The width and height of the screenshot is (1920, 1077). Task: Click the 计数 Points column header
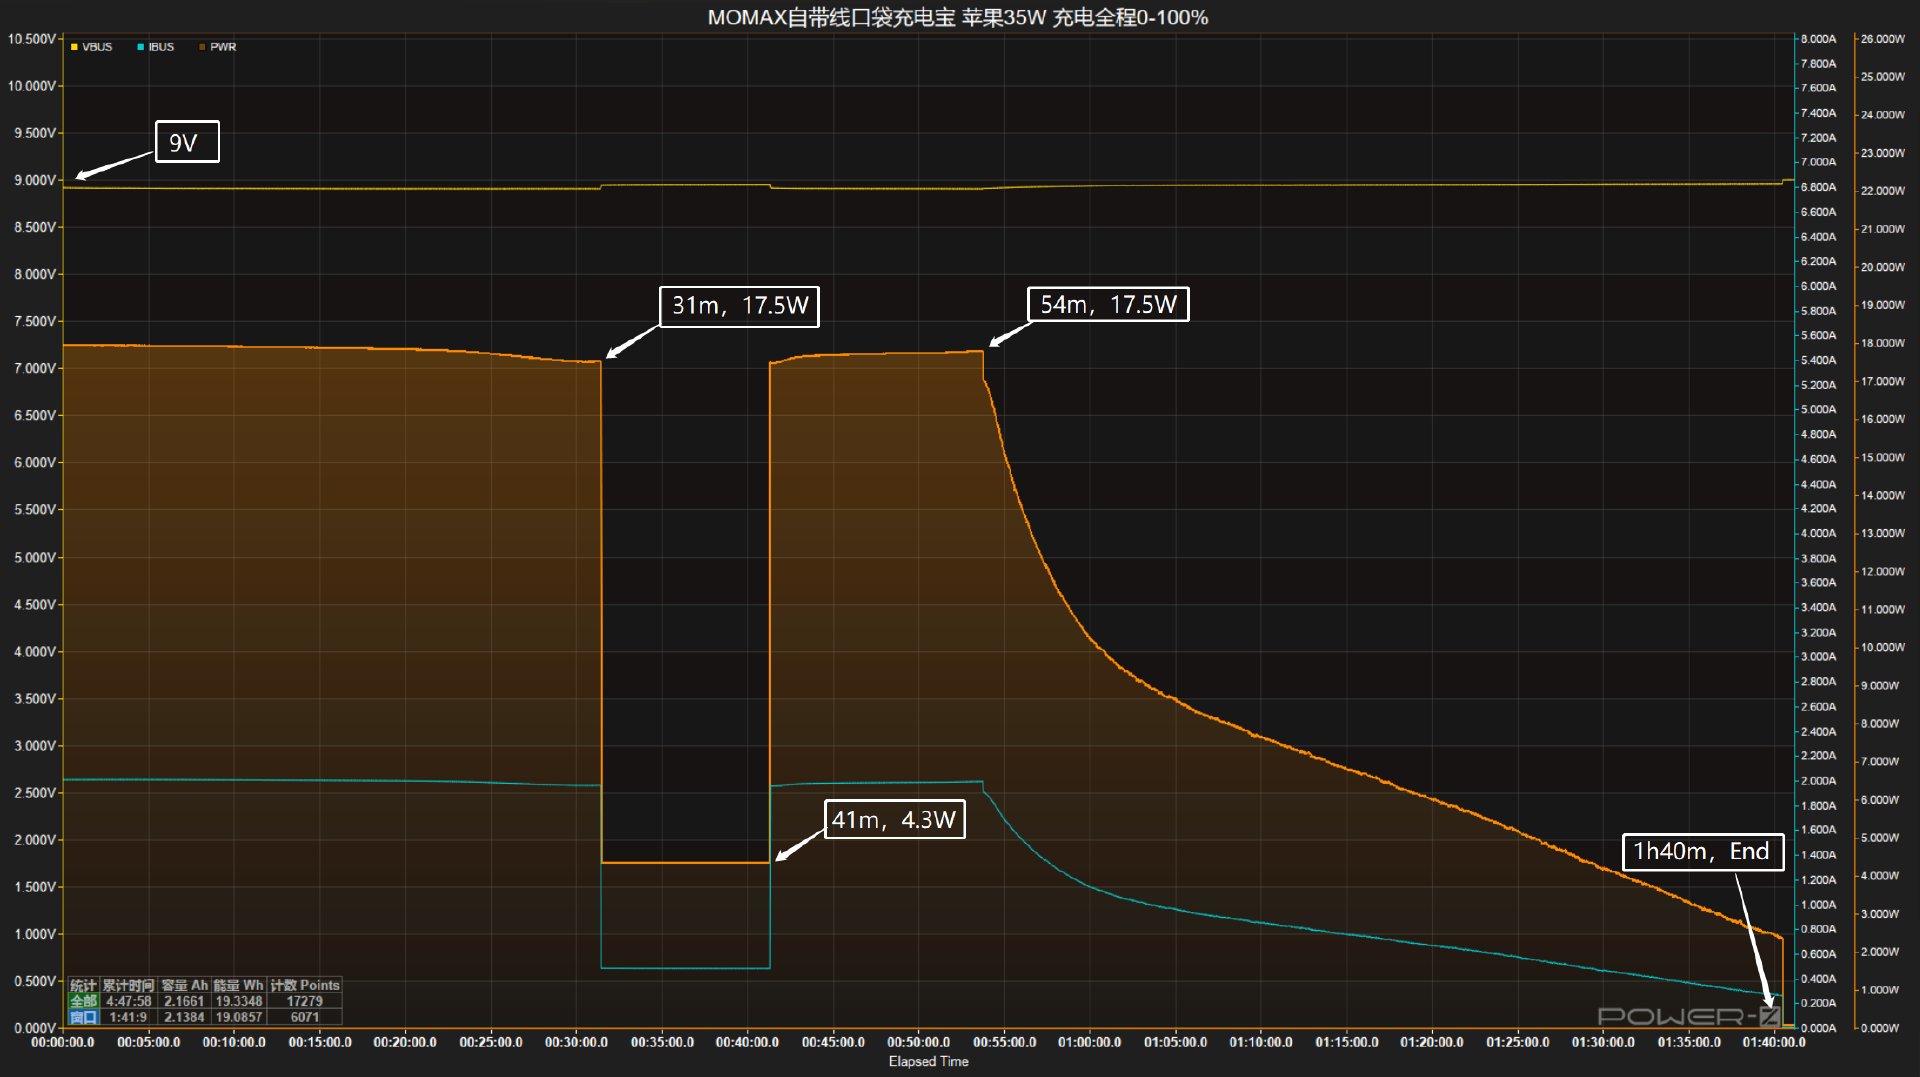(x=305, y=985)
